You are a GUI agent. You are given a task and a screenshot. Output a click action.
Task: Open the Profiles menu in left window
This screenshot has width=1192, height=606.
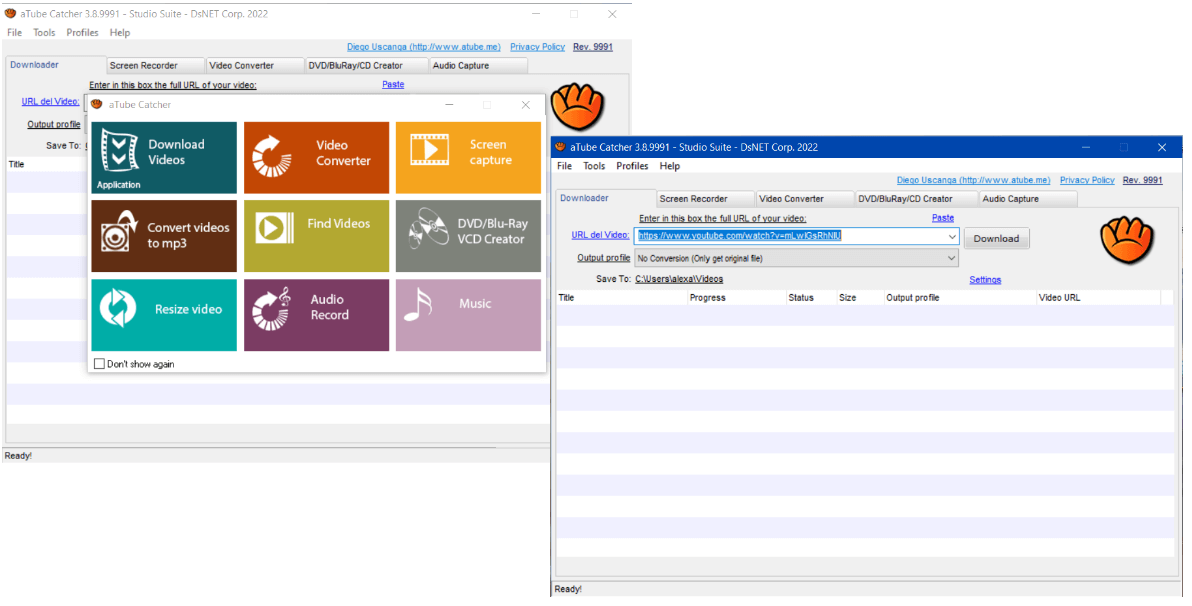click(82, 33)
